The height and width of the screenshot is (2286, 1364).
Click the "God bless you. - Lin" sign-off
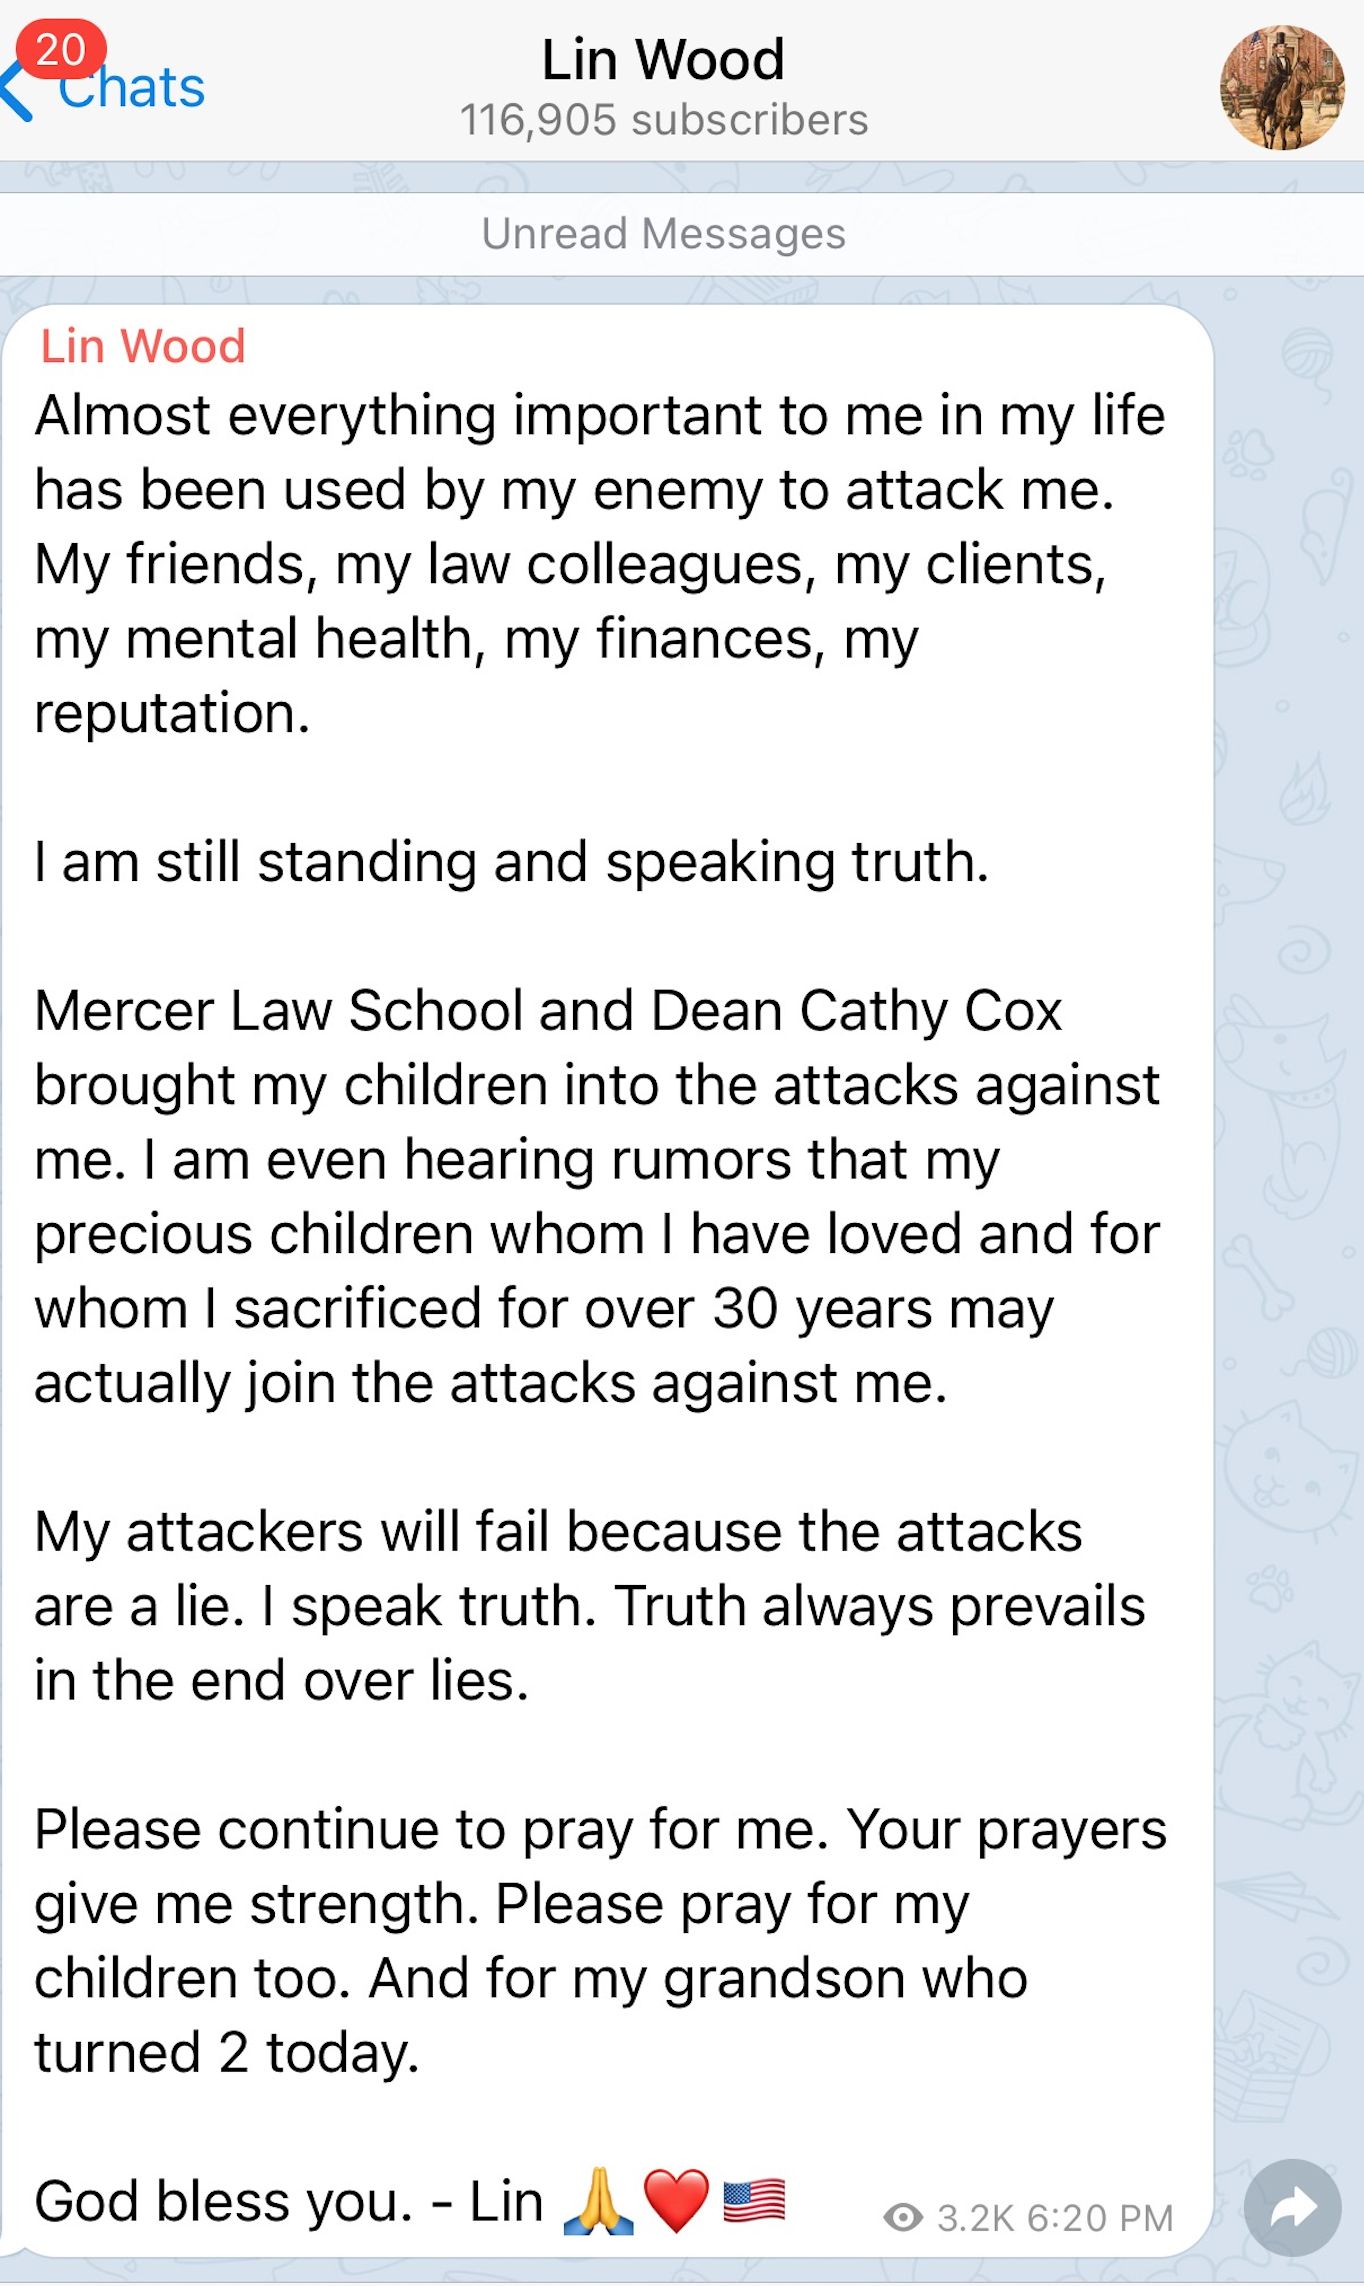[289, 2201]
